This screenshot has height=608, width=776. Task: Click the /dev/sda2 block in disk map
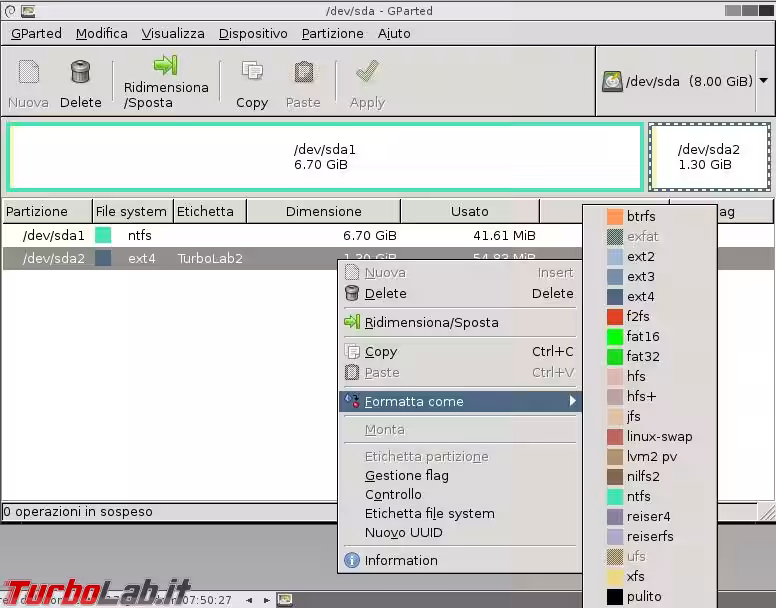709,157
